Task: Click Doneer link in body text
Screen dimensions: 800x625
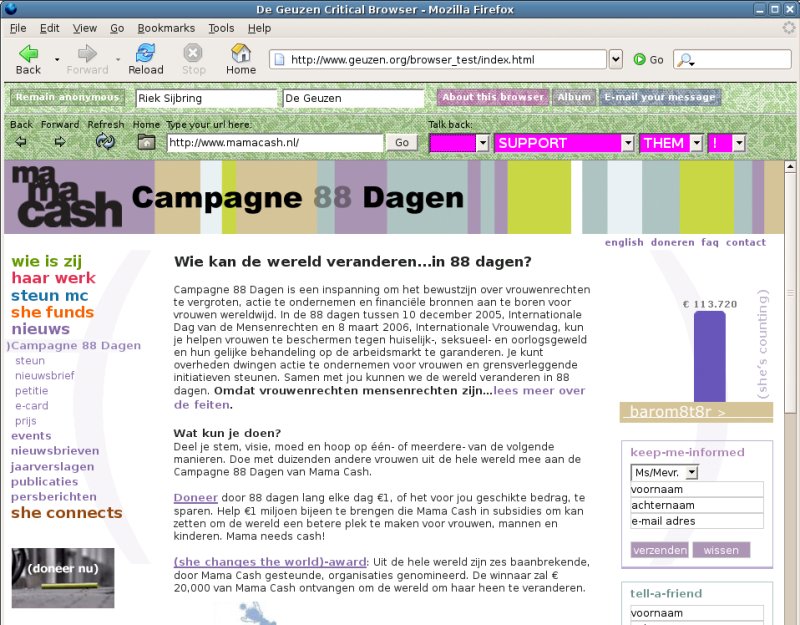Action: (x=195, y=498)
